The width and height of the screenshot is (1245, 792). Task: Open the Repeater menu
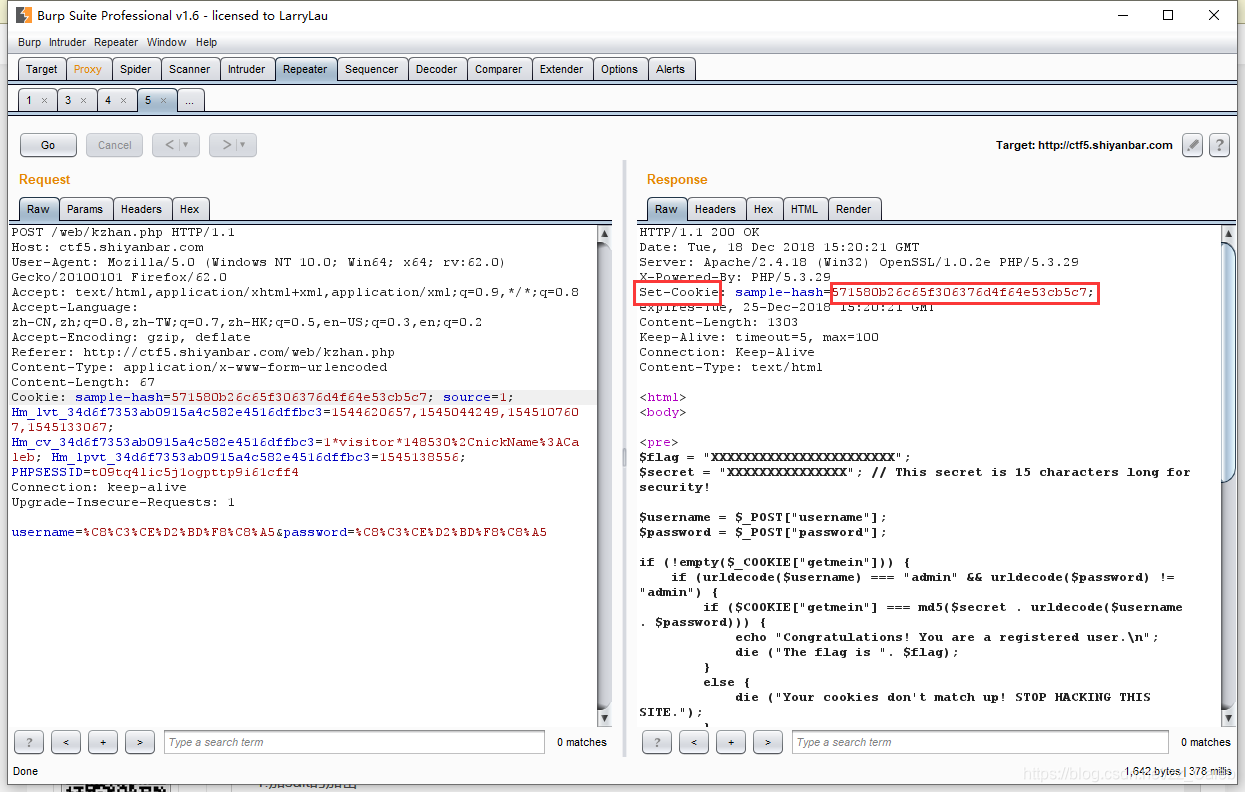(x=116, y=42)
